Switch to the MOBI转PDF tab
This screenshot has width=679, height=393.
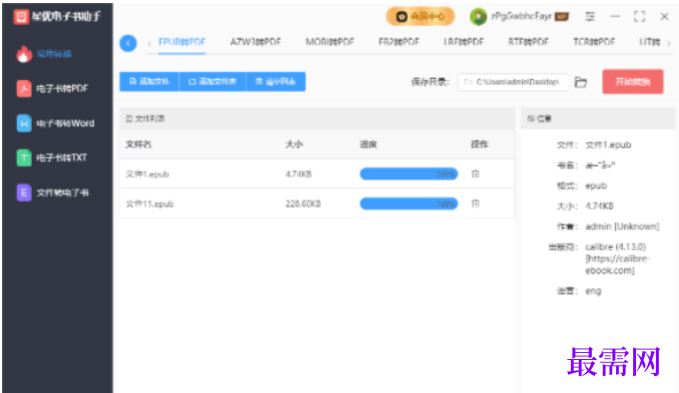[x=330, y=42]
